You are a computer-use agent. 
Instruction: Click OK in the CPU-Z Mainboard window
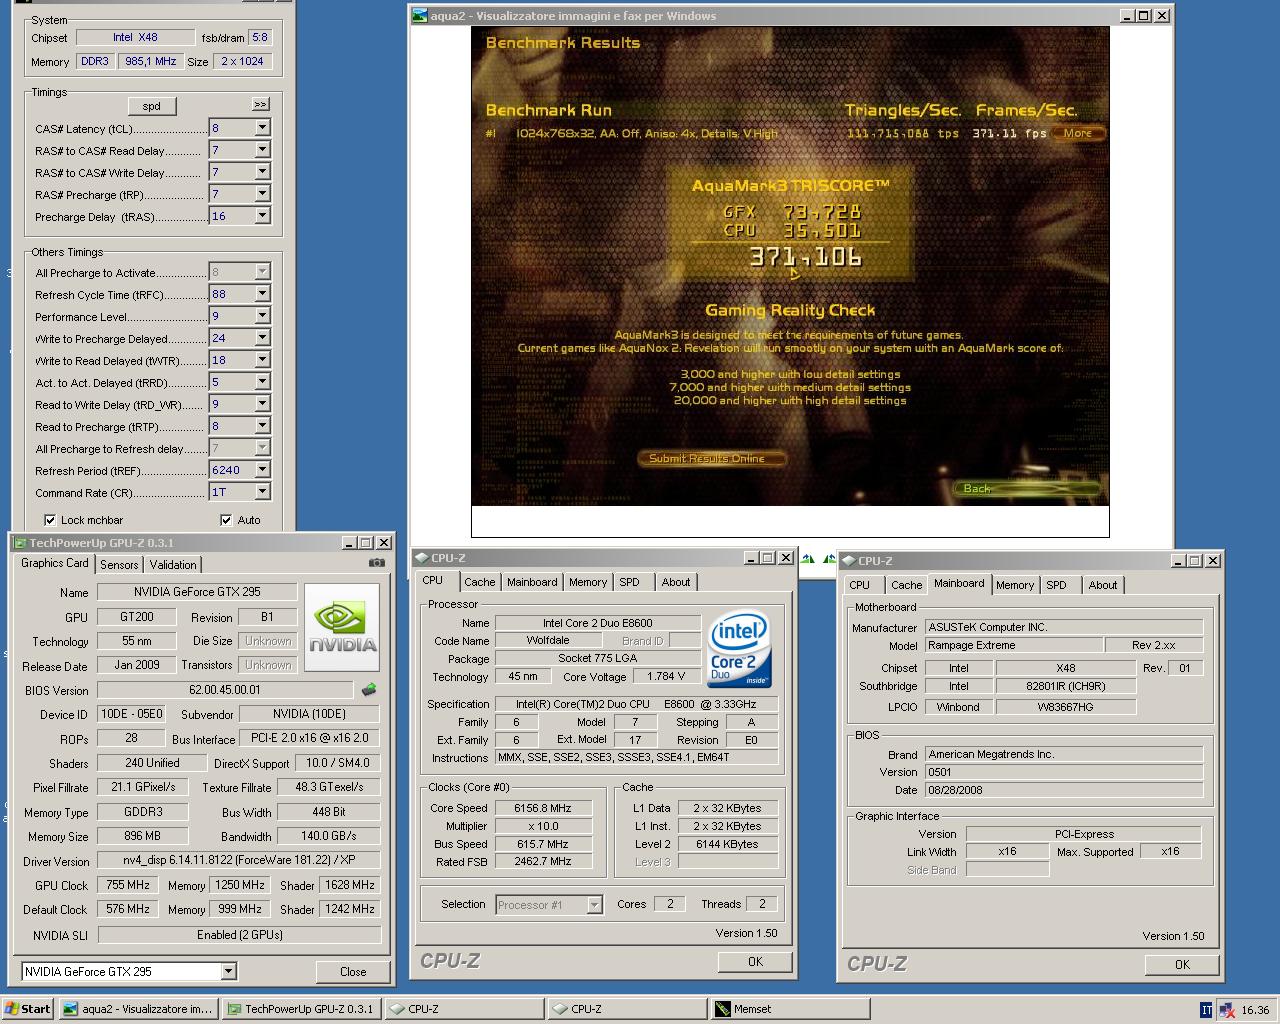click(1182, 964)
